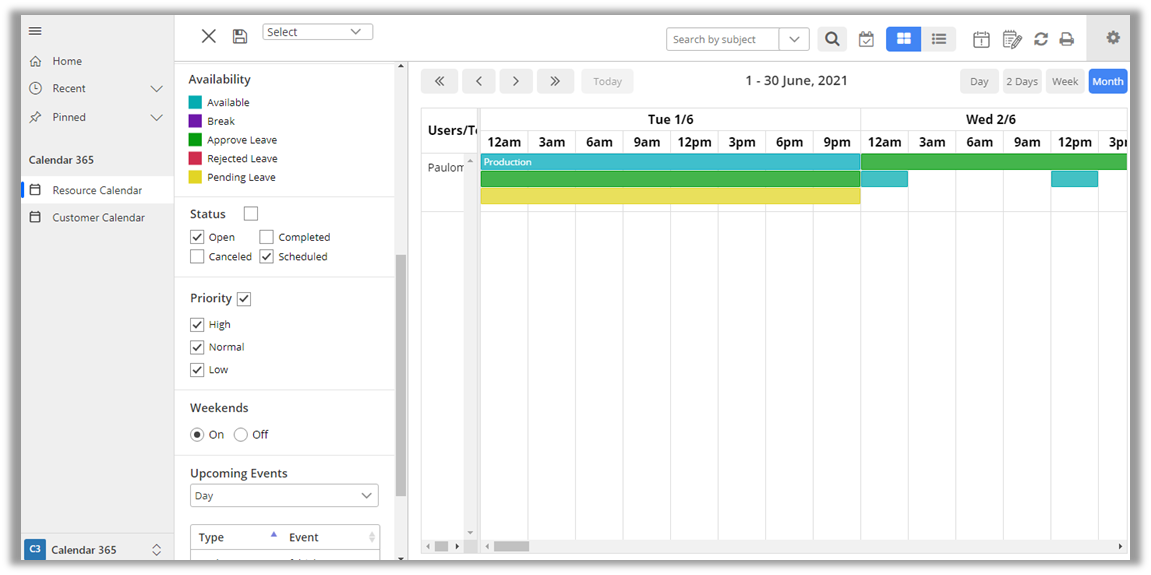Click the Production event bar
Screen dimensions: 1151x575
pyautogui.click(x=670, y=162)
